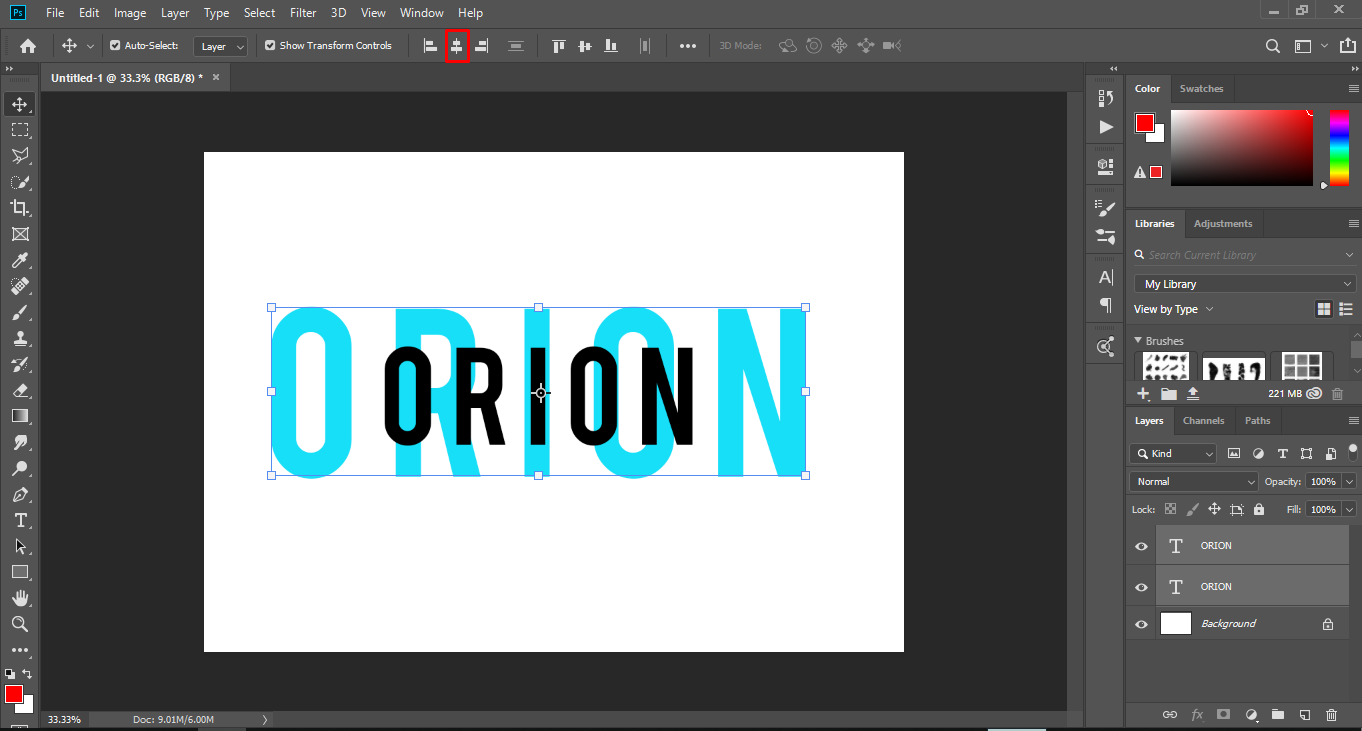1362x731 pixels.
Task: Hide the topmost ORION text layer
Action: point(1141,546)
